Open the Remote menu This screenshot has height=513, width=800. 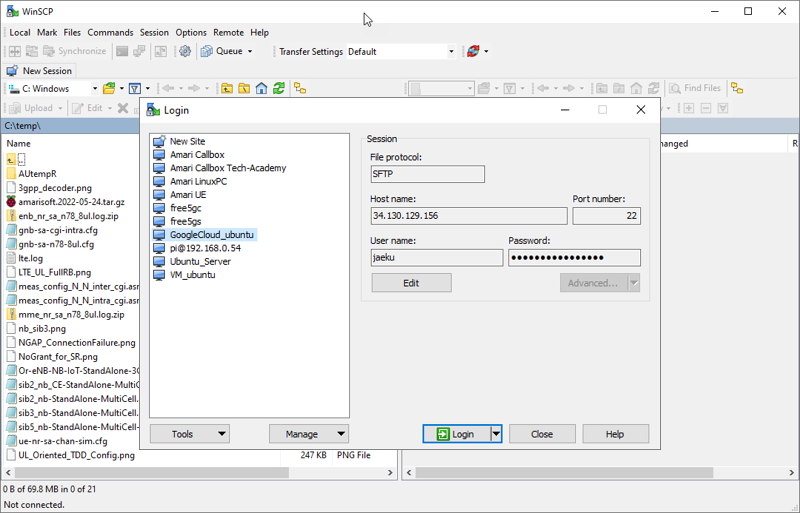[x=228, y=33]
